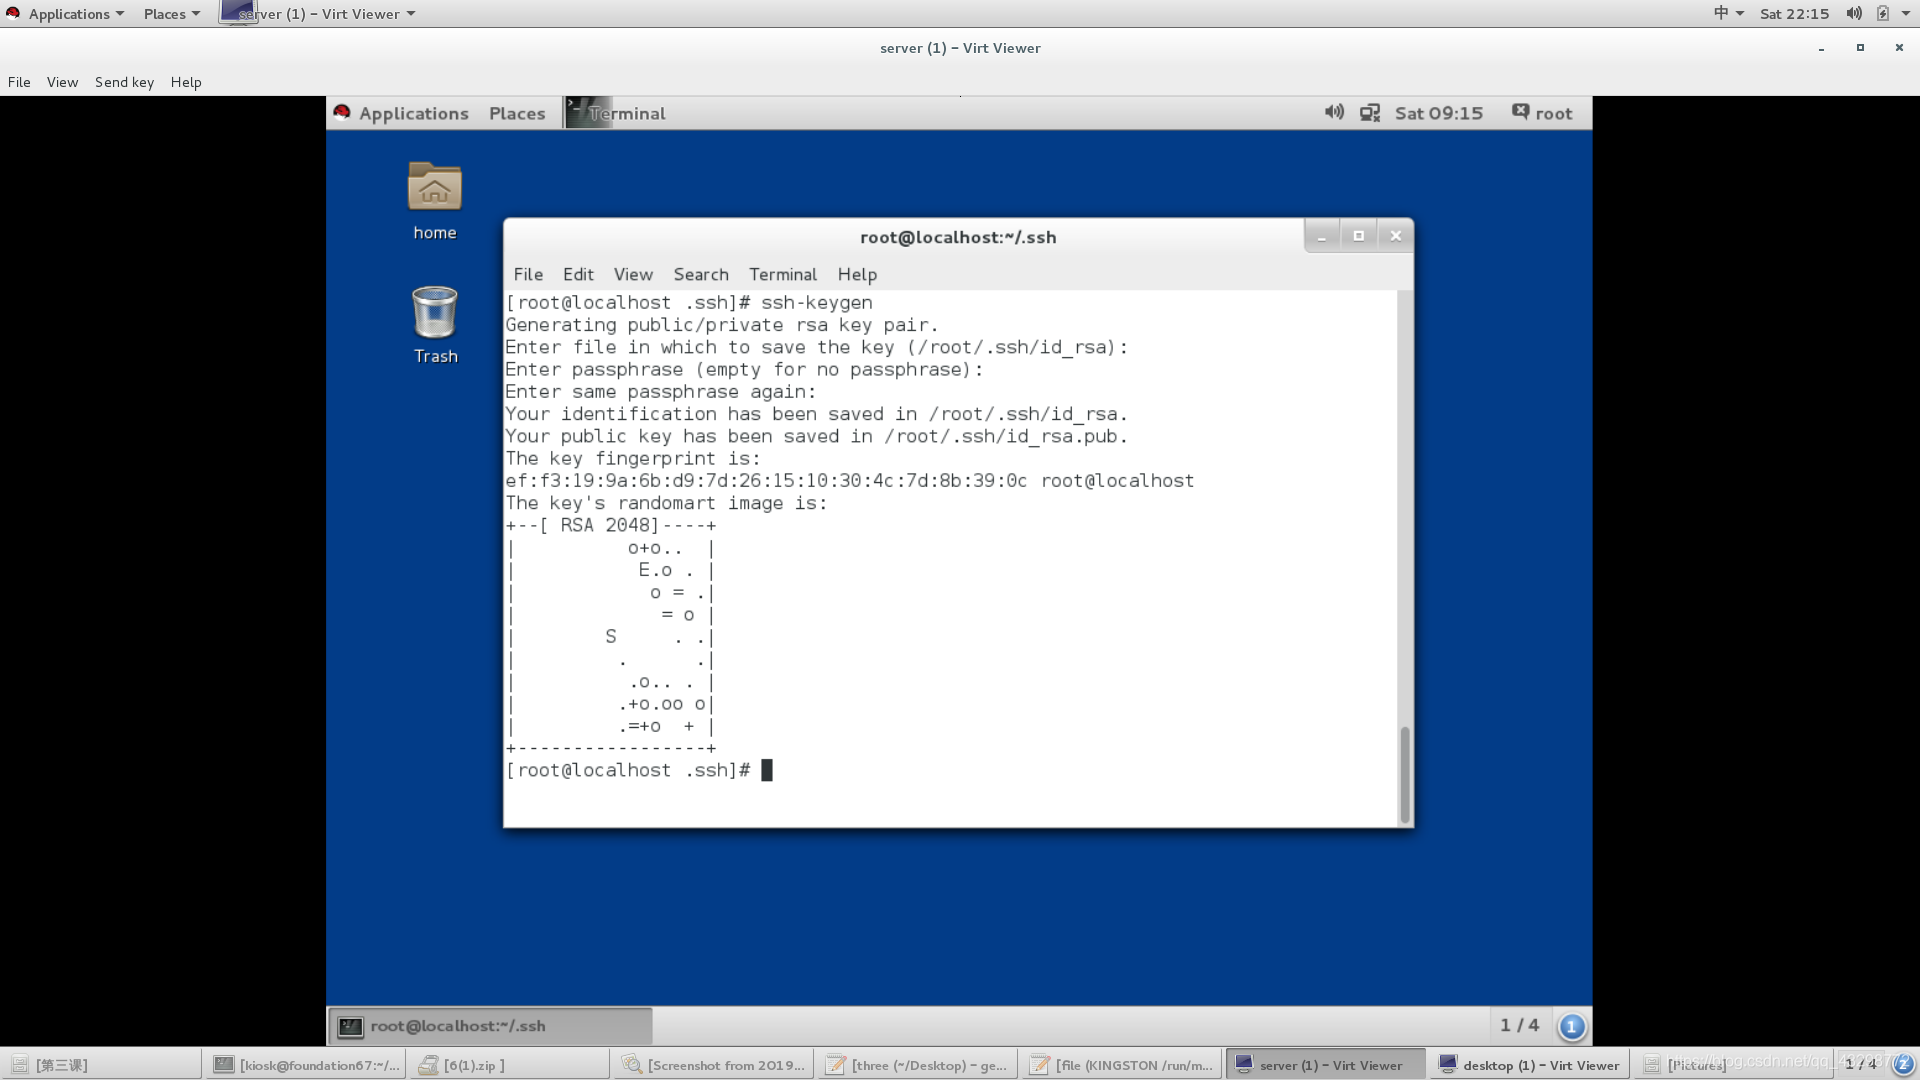
Task: Open the host Places menu
Action: [172, 14]
